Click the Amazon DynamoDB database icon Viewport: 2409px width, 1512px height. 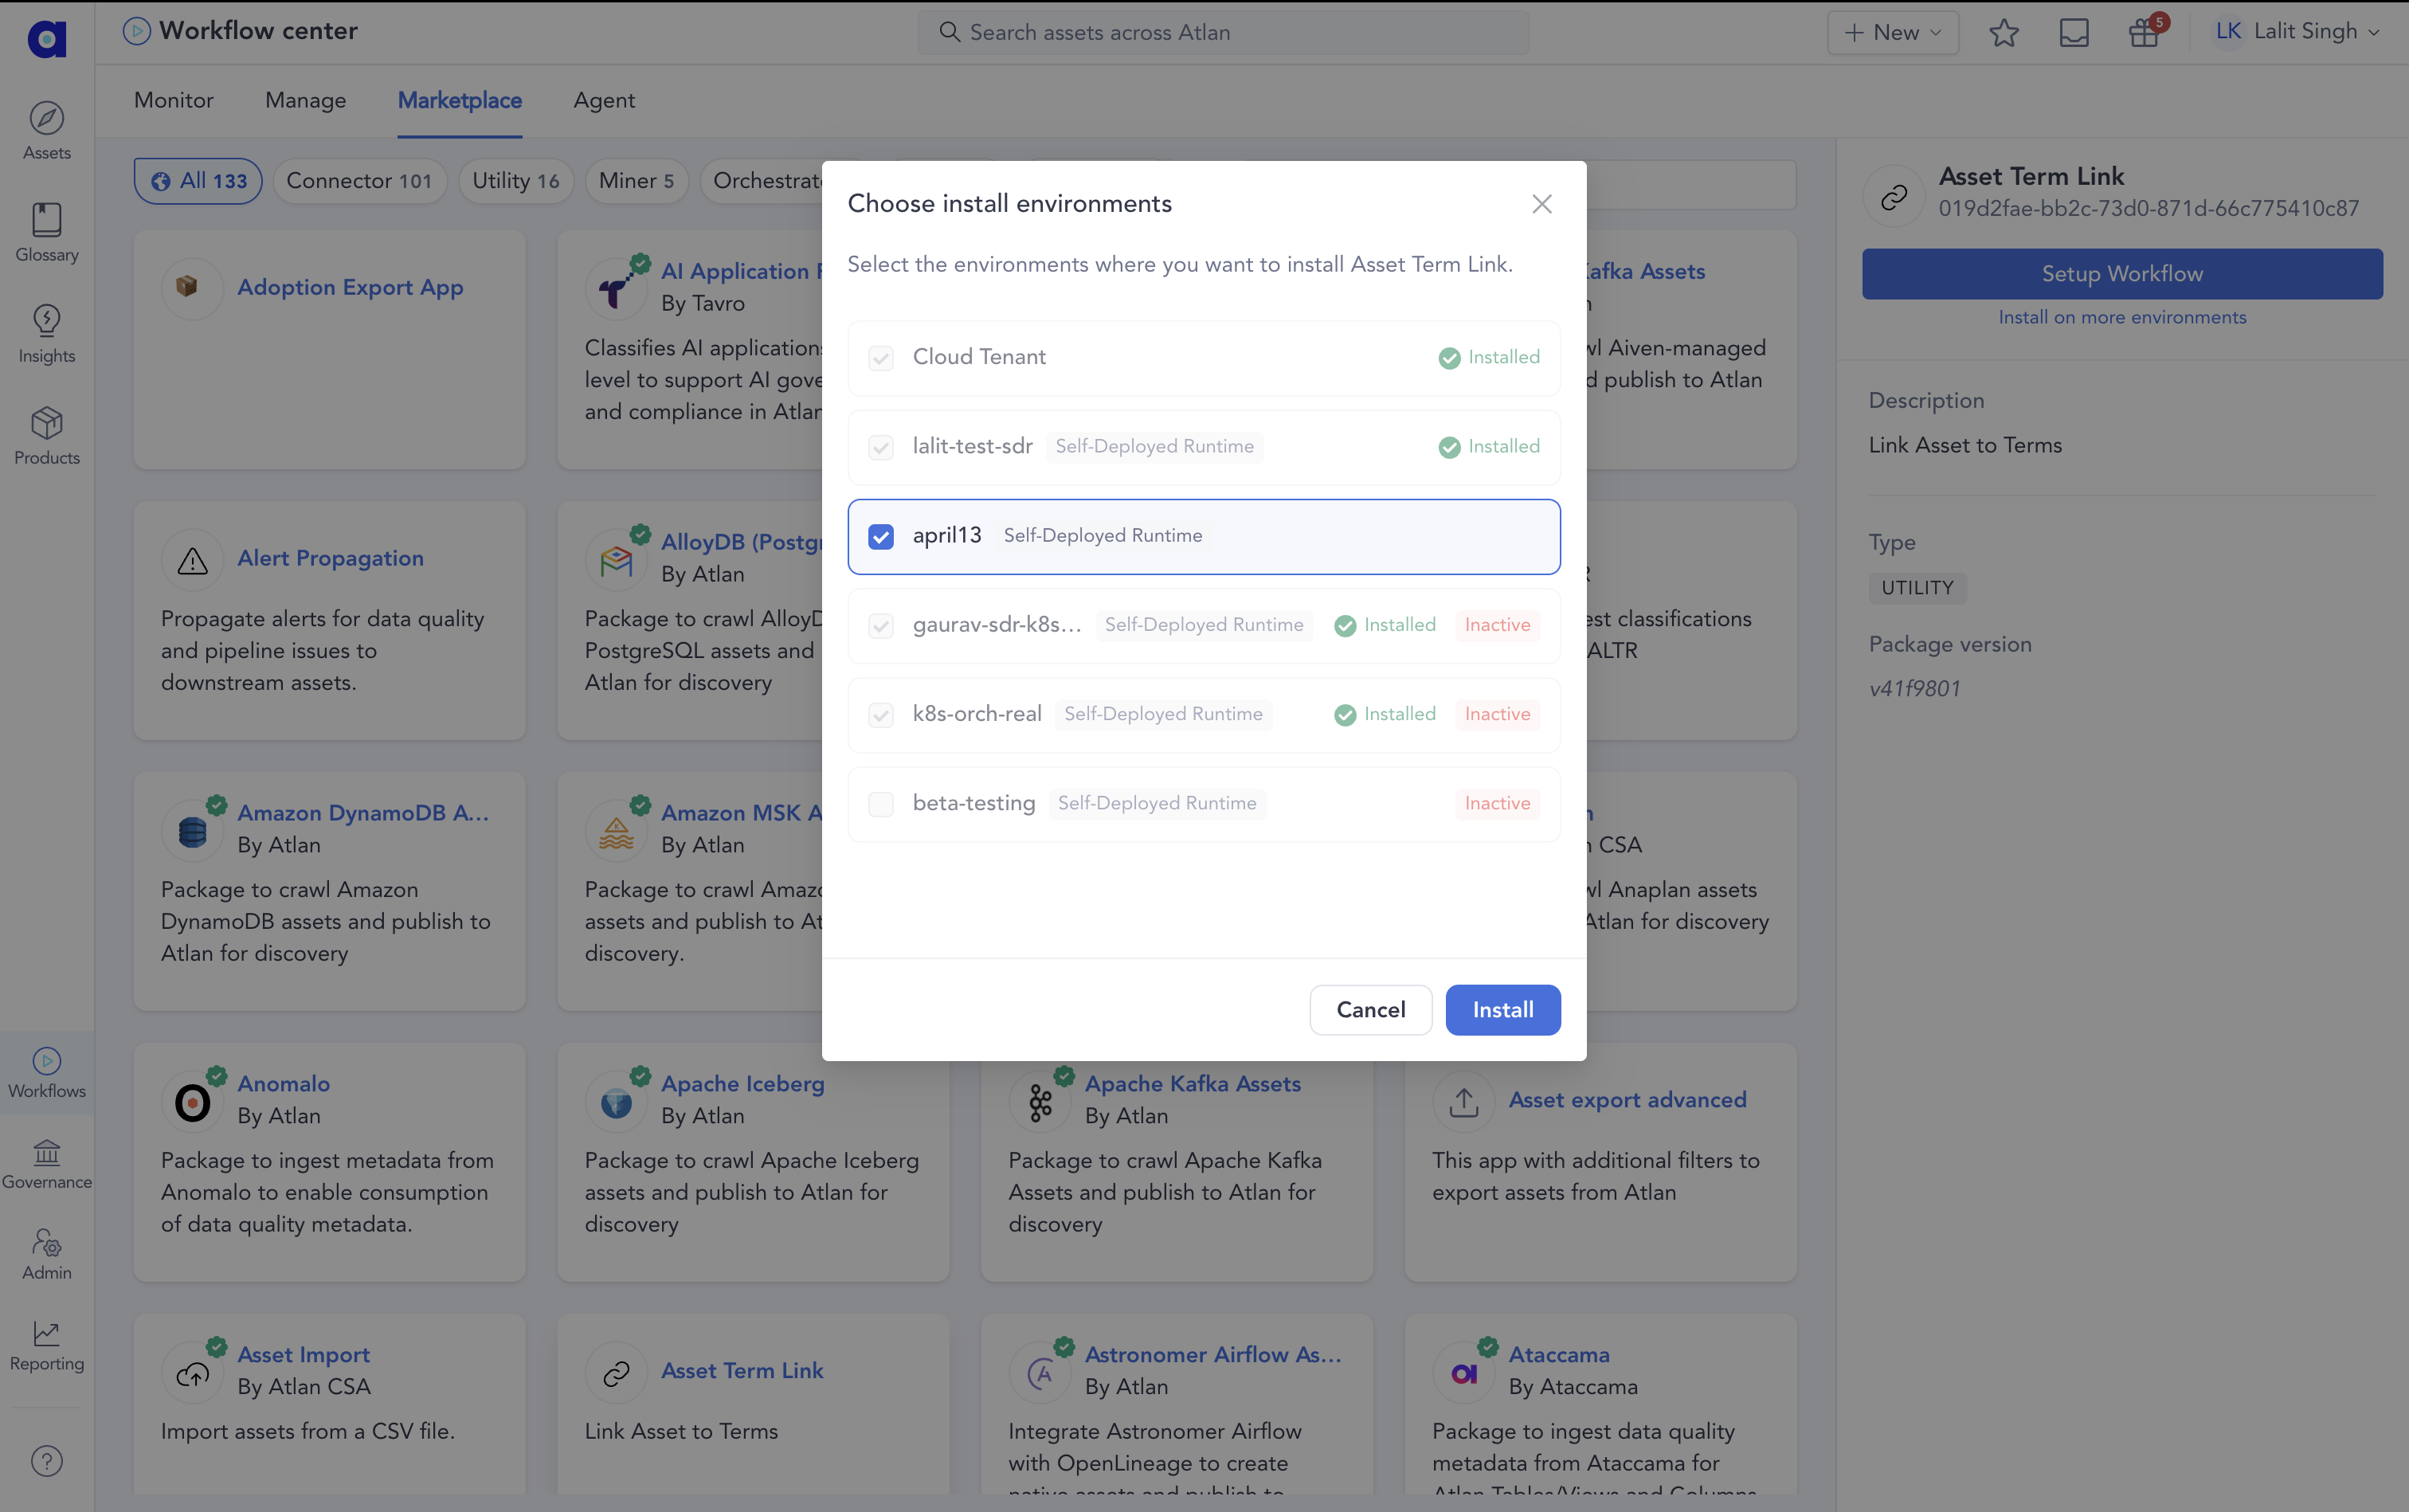coord(192,830)
